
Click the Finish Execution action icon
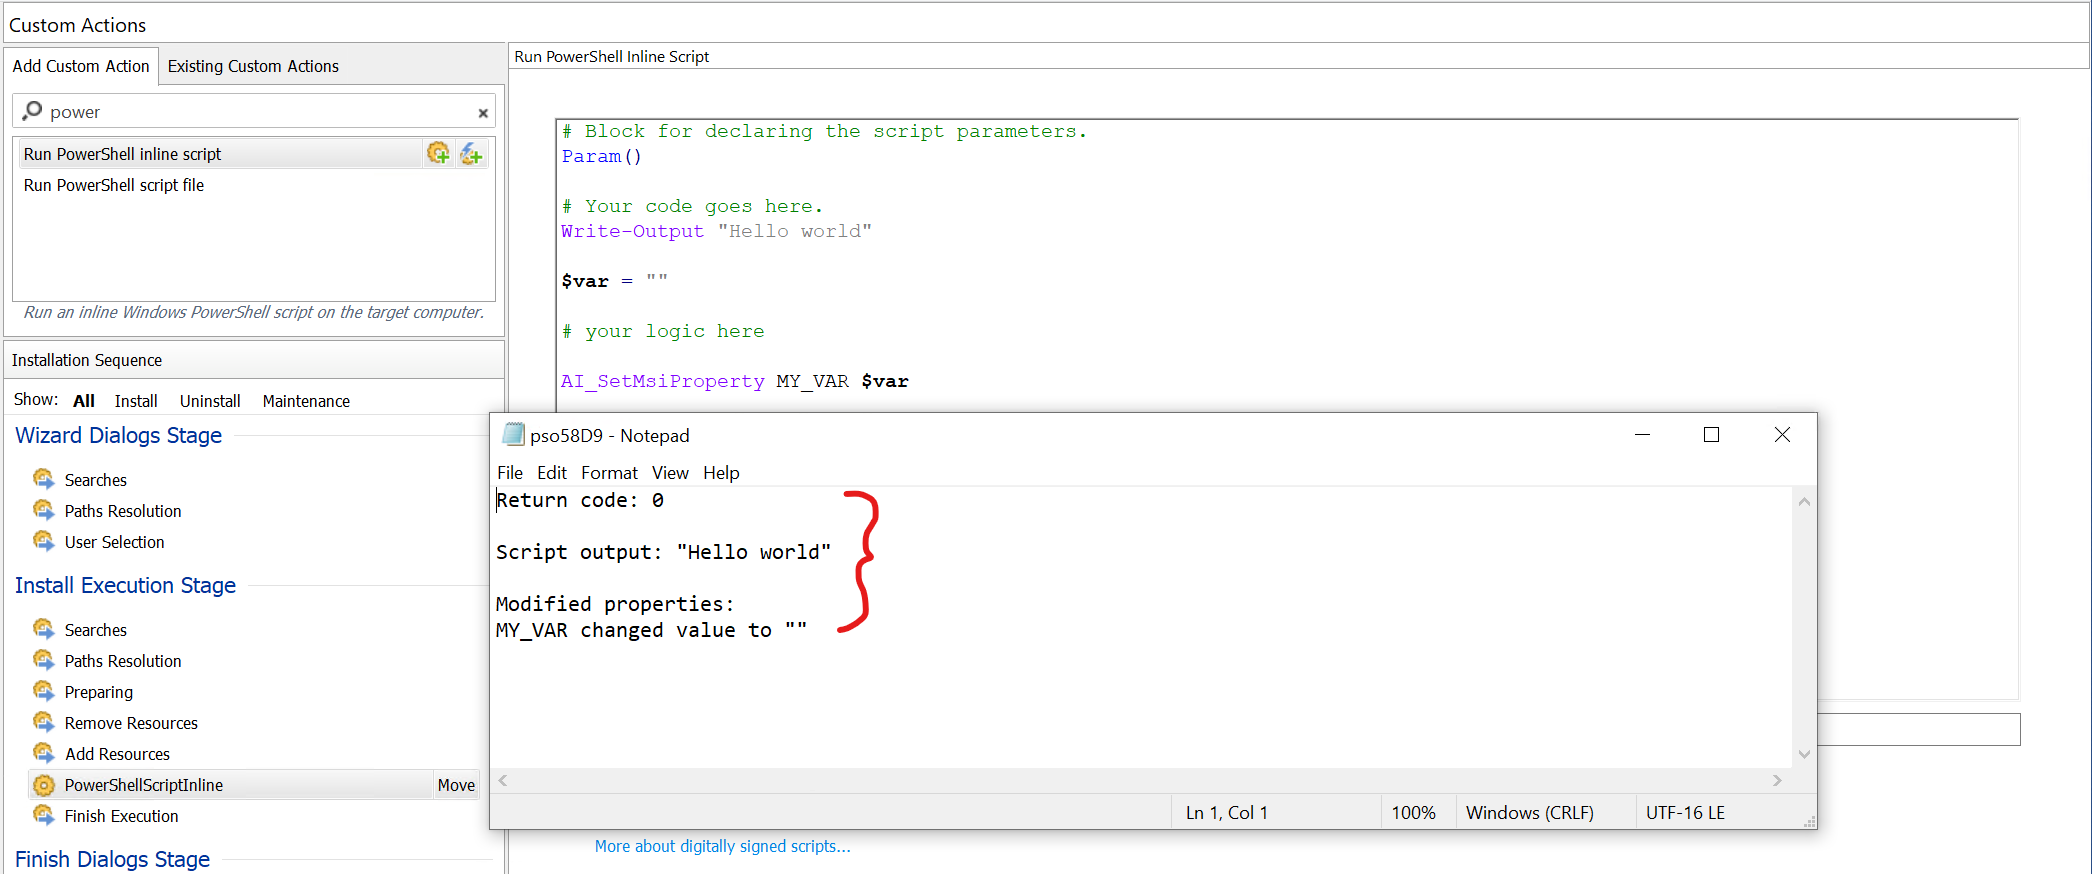tap(43, 815)
